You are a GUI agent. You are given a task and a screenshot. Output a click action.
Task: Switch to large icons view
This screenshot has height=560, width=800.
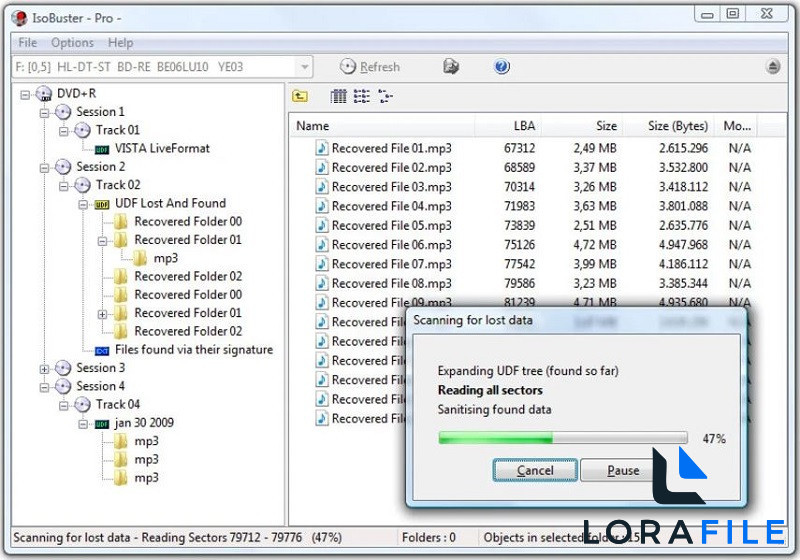[338, 96]
